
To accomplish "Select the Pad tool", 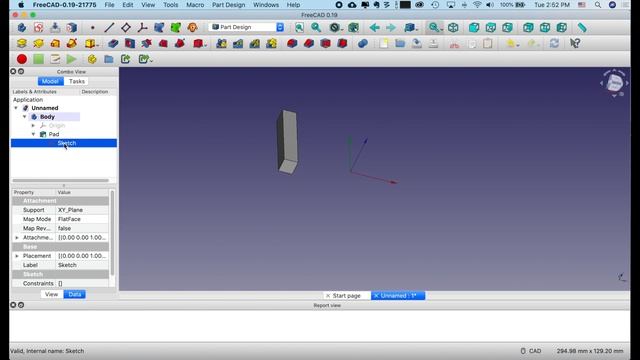I will (22, 43).
